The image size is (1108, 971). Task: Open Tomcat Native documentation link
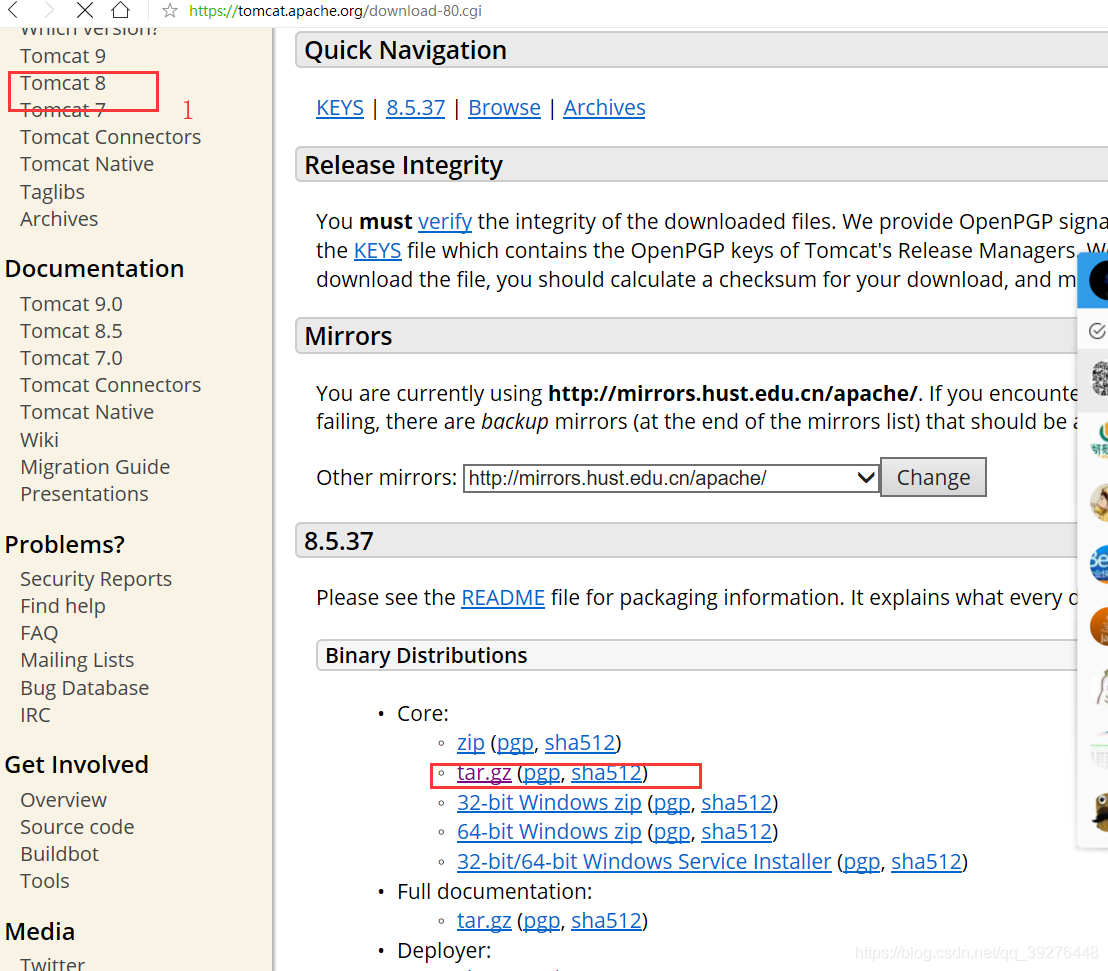(87, 412)
